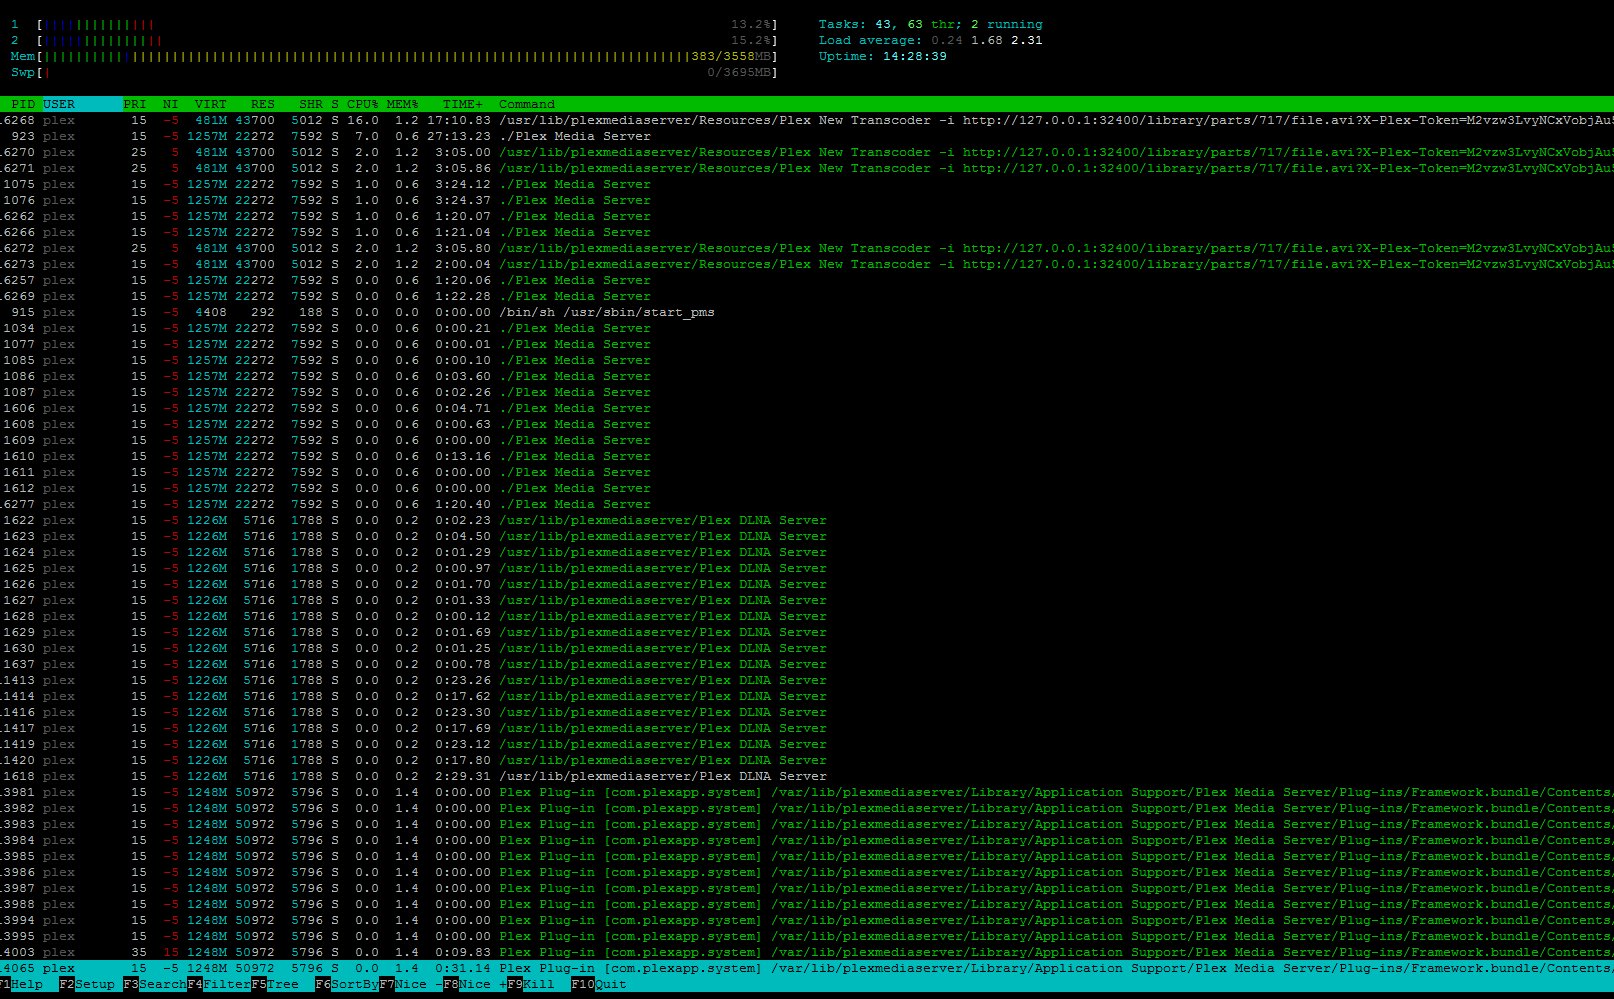Select the Plex Media Server row PID 1612
1614x999 pixels.
pos(807,488)
